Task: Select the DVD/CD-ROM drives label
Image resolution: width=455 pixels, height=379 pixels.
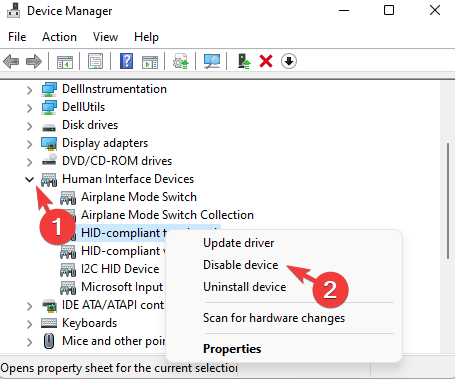Action: [117, 161]
